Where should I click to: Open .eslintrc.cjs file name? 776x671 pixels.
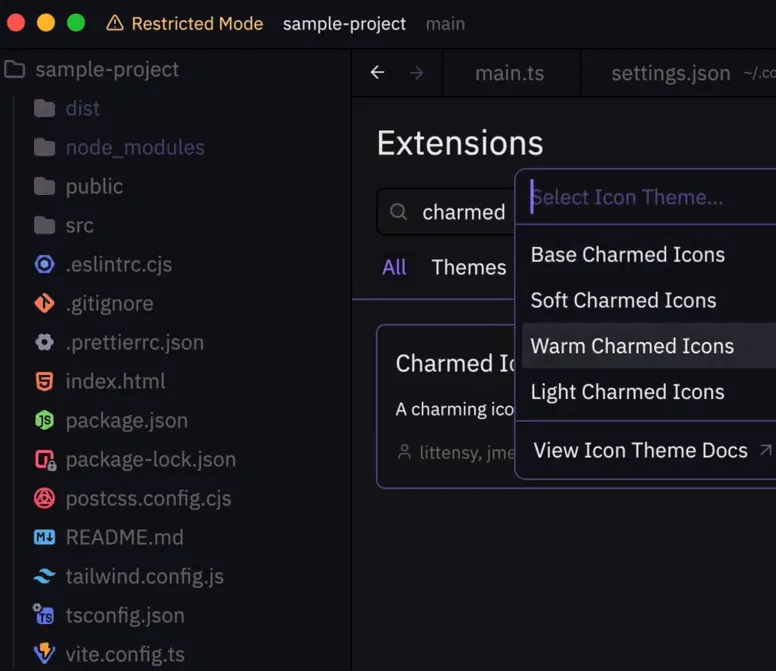(119, 265)
